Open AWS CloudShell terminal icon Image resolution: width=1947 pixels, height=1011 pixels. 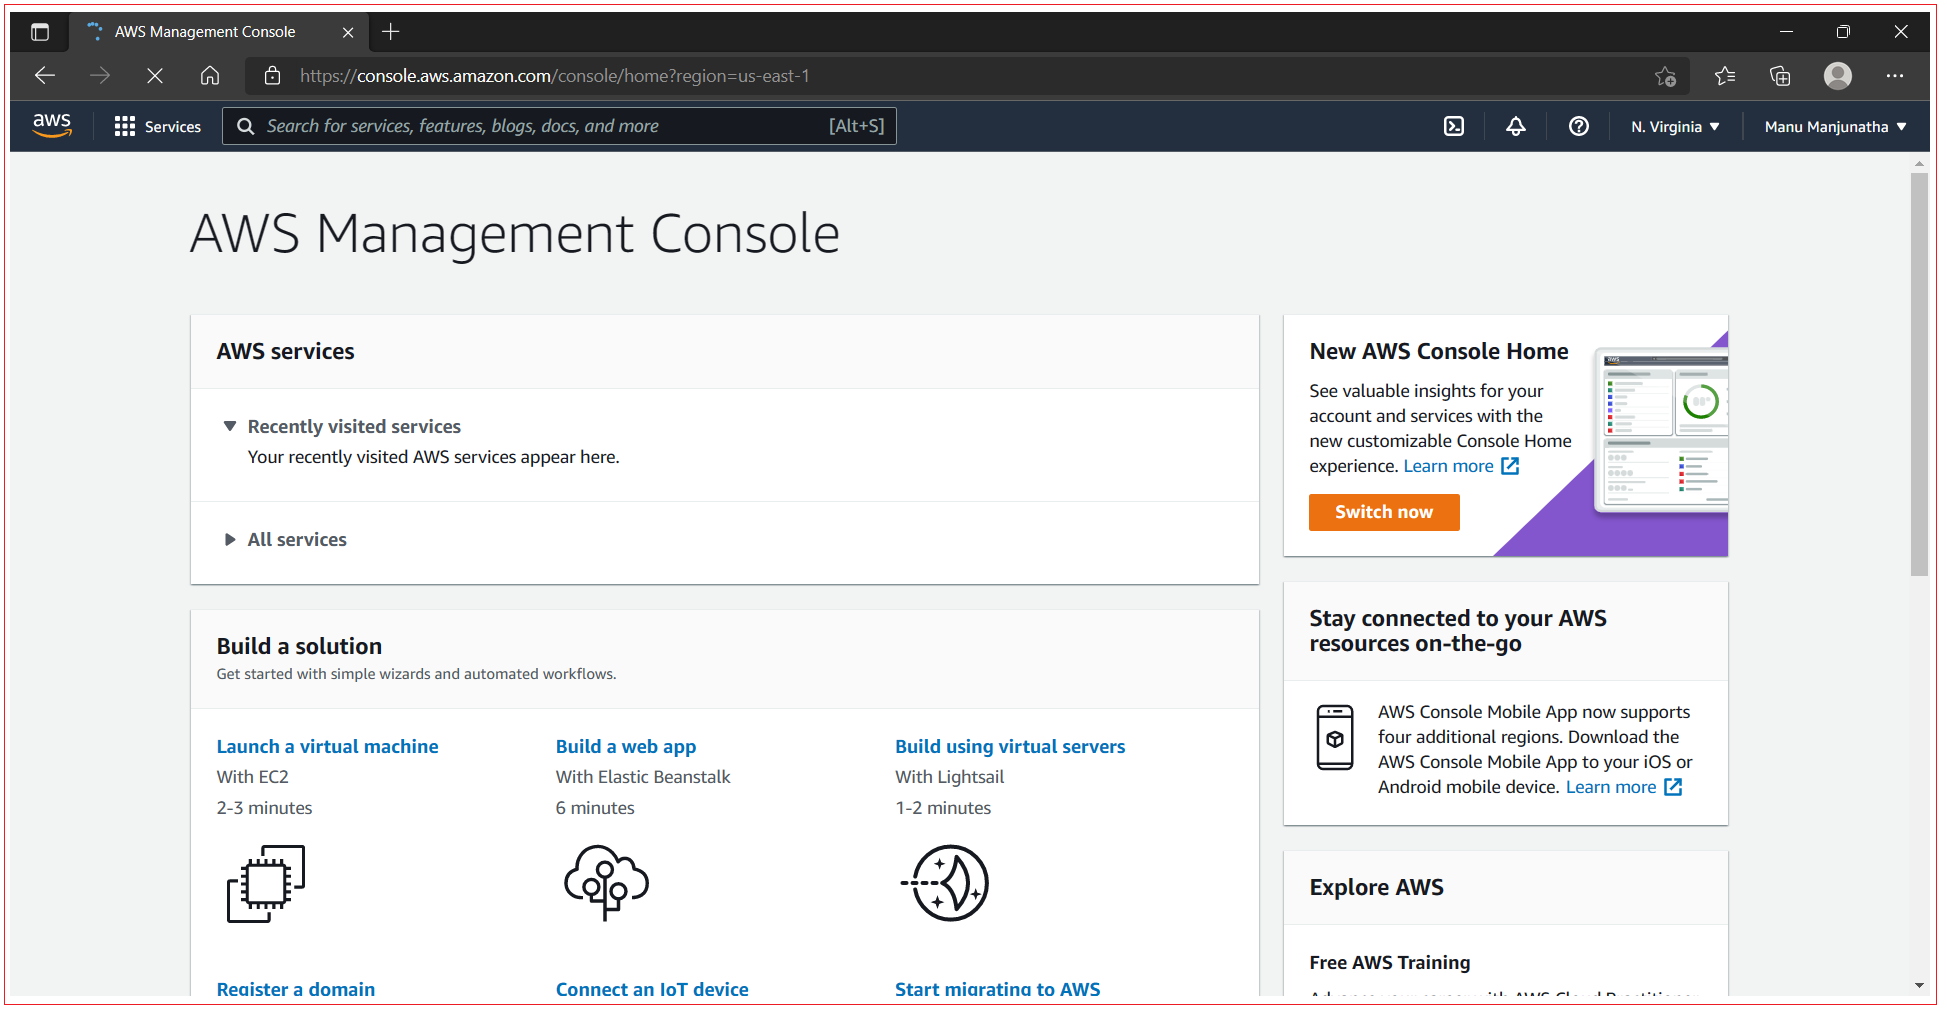[x=1454, y=126]
